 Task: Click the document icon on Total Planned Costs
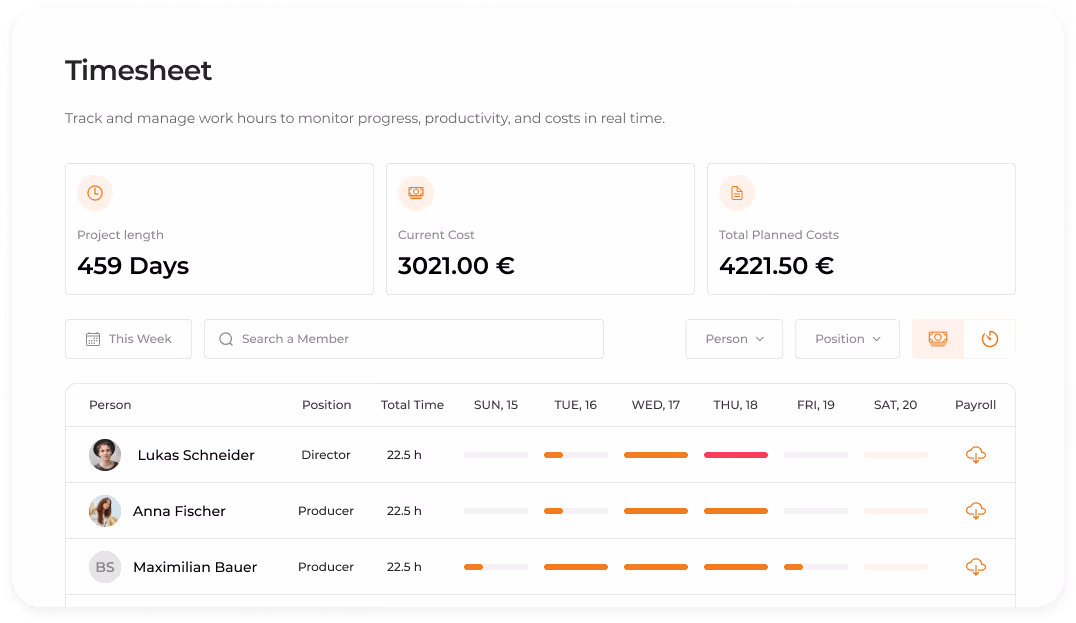pos(737,193)
